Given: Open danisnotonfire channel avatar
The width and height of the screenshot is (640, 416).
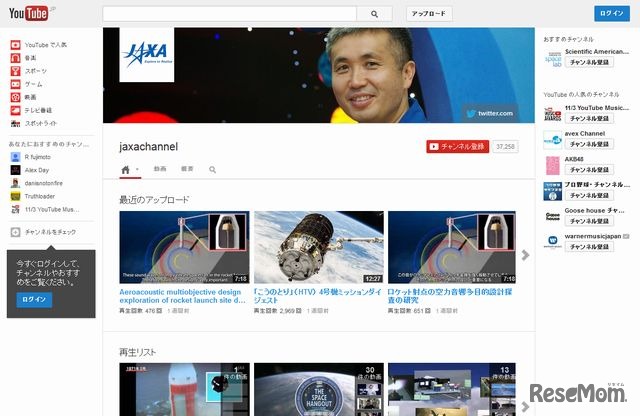Looking at the screenshot, I should point(16,183).
